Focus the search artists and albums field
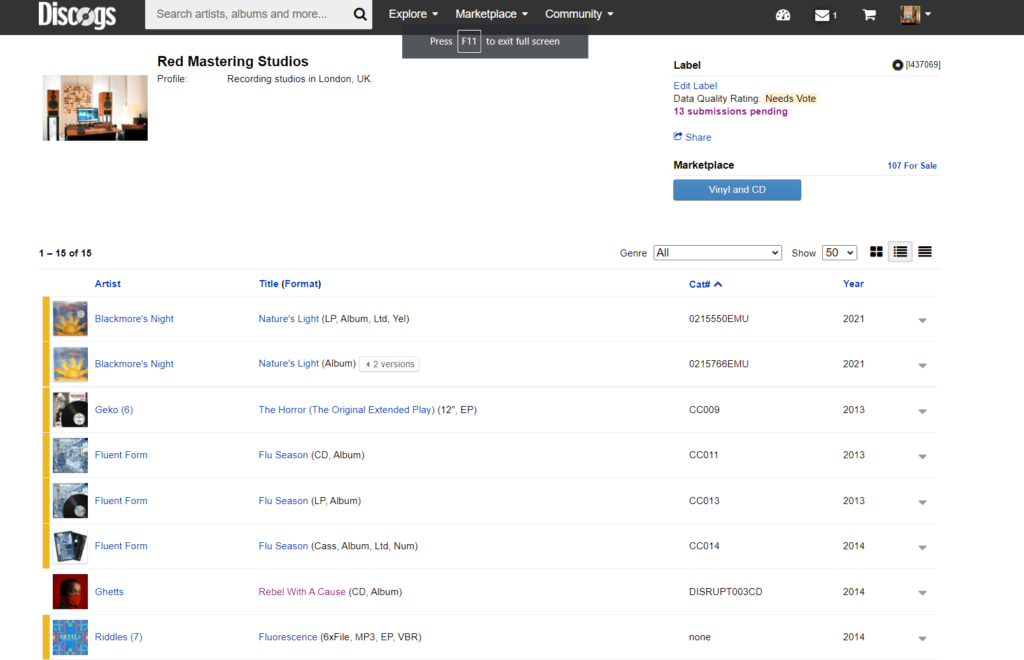Image resolution: width=1024 pixels, height=660 pixels. 248,14
